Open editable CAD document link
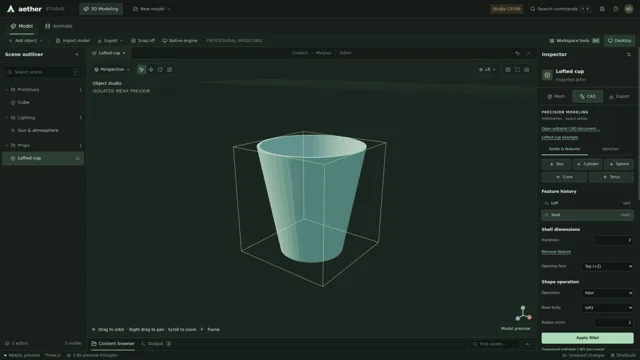This screenshot has width=640, height=360. 570,129
